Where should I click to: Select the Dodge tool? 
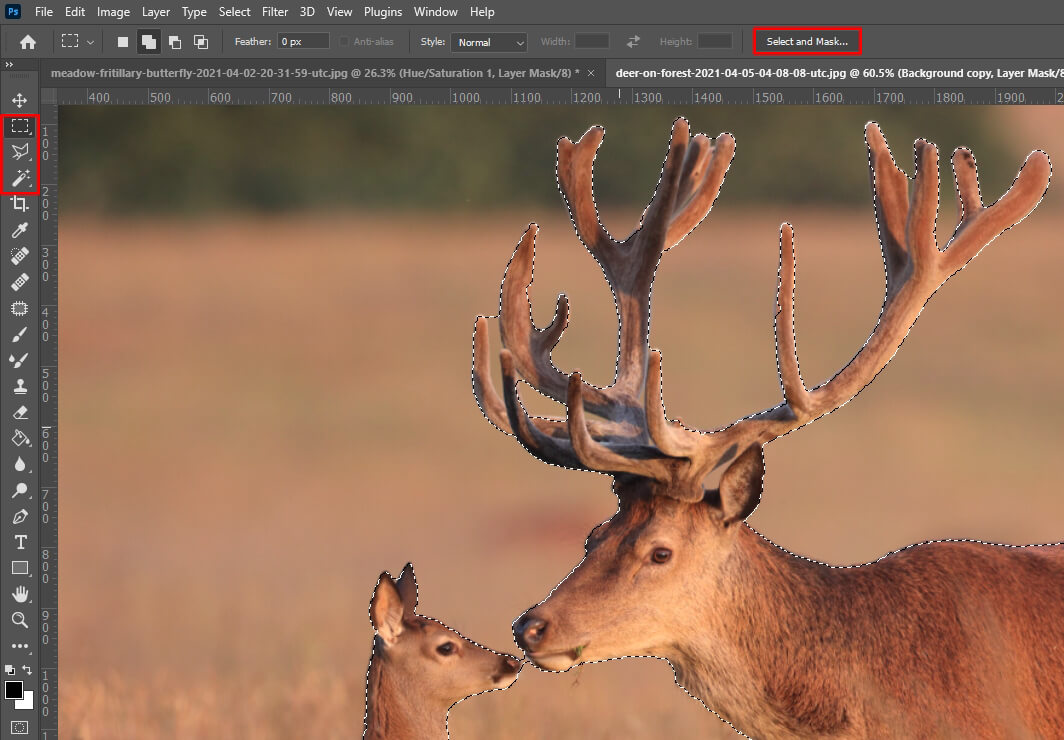pyautogui.click(x=20, y=490)
